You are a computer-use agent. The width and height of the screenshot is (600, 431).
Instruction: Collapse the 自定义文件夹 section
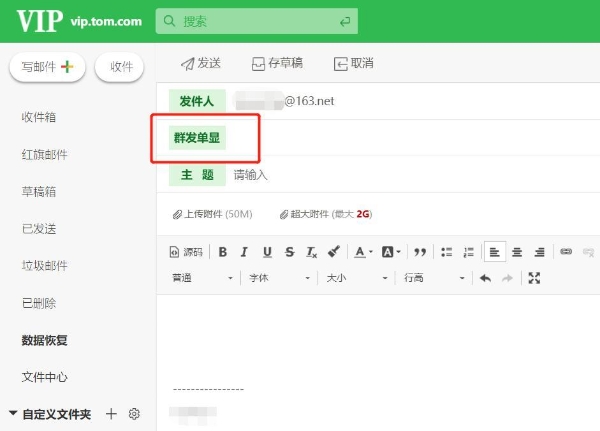pos(13,413)
